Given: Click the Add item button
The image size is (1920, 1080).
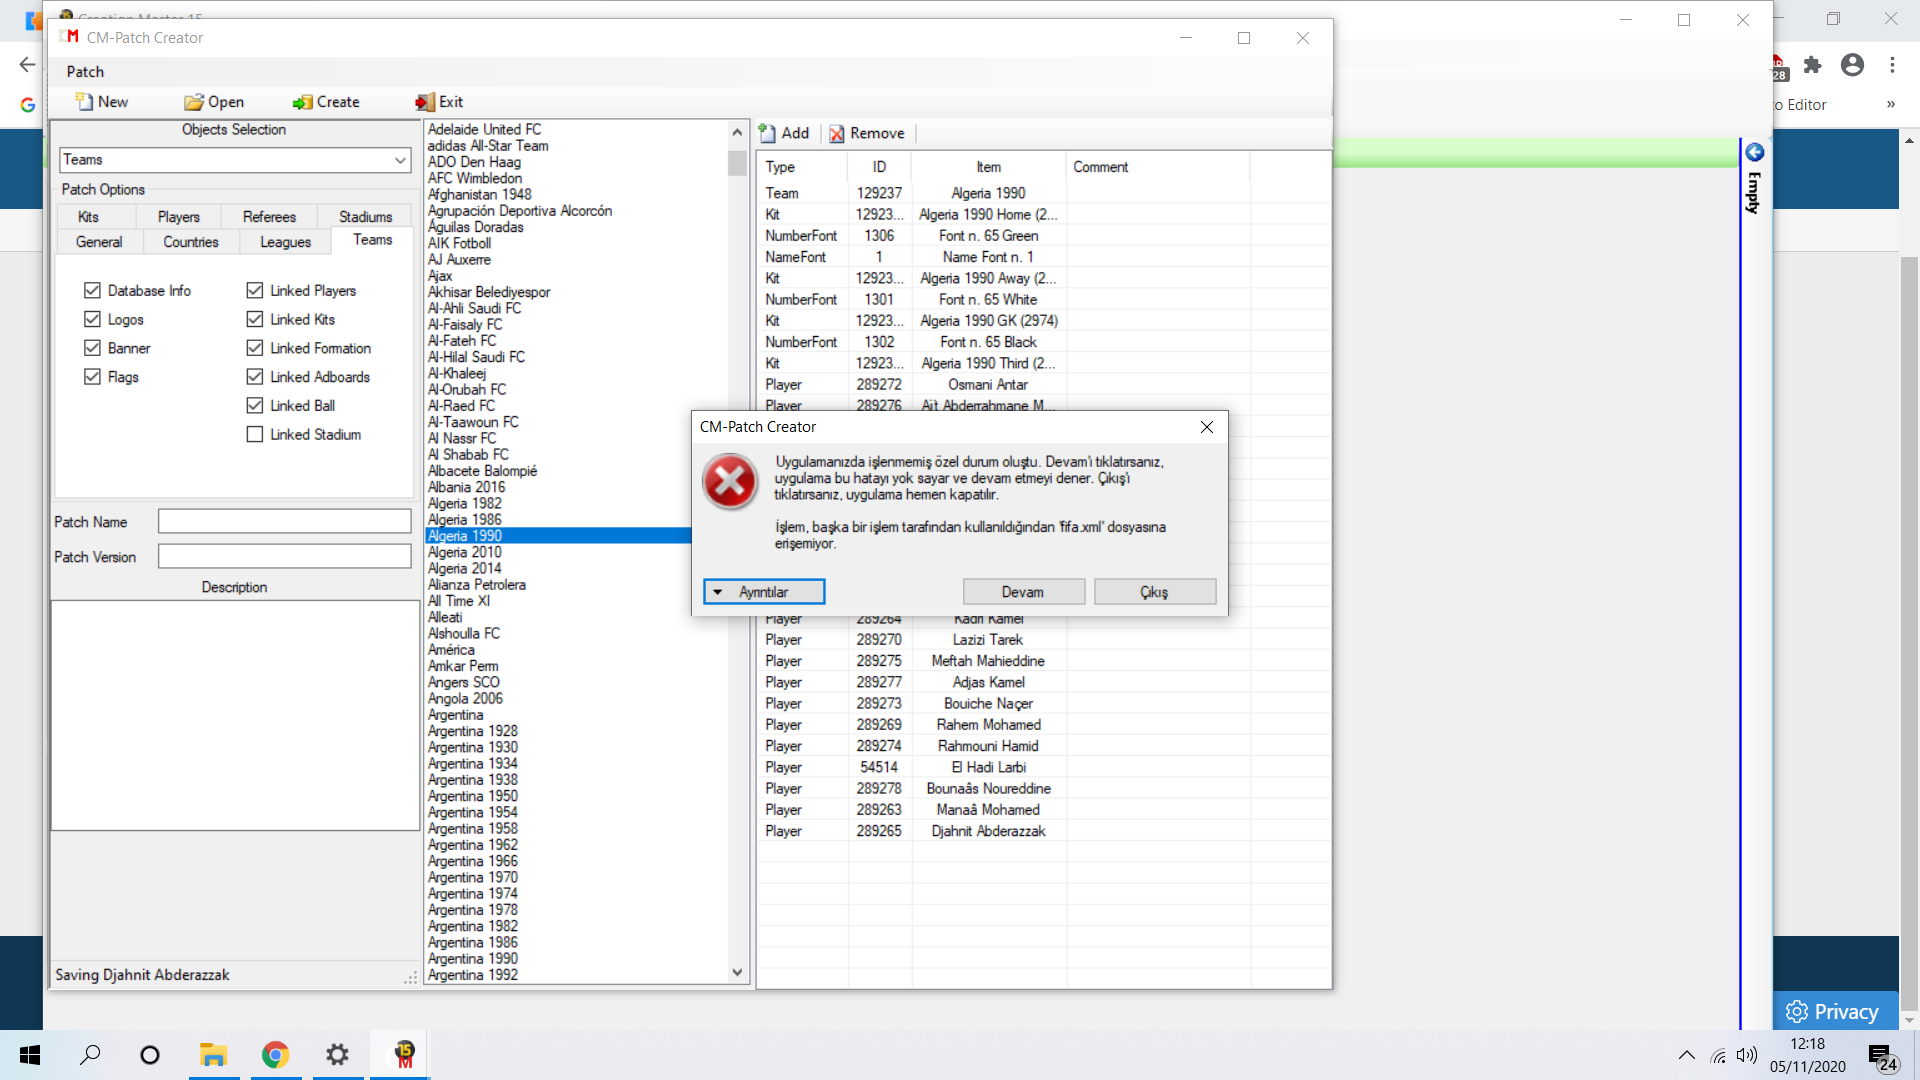Looking at the screenshot, I should [784, 133].
